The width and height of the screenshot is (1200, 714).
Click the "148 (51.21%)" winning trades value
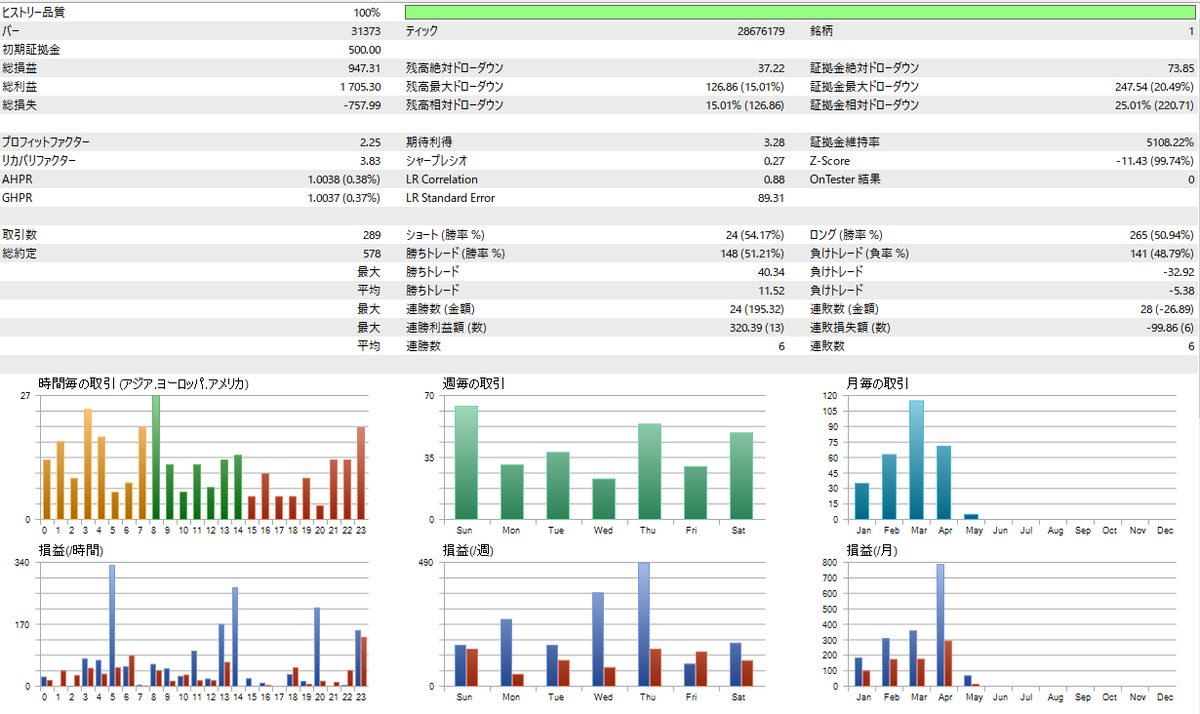752,252
